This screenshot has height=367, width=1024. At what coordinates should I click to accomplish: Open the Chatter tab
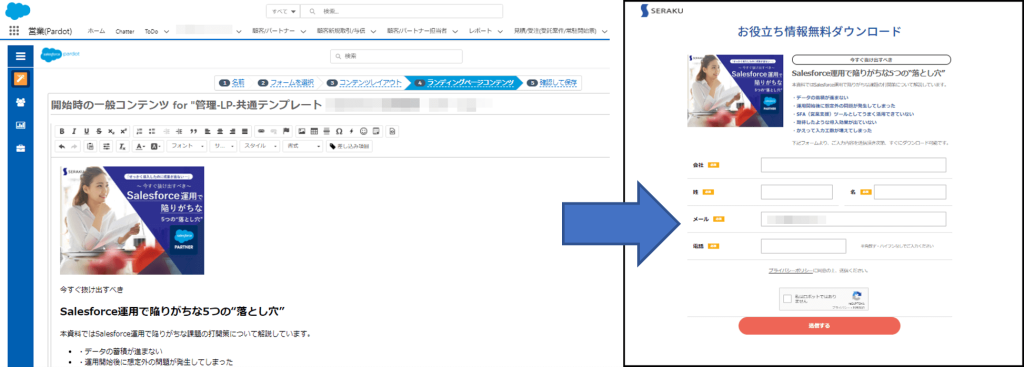pos(124,31)
